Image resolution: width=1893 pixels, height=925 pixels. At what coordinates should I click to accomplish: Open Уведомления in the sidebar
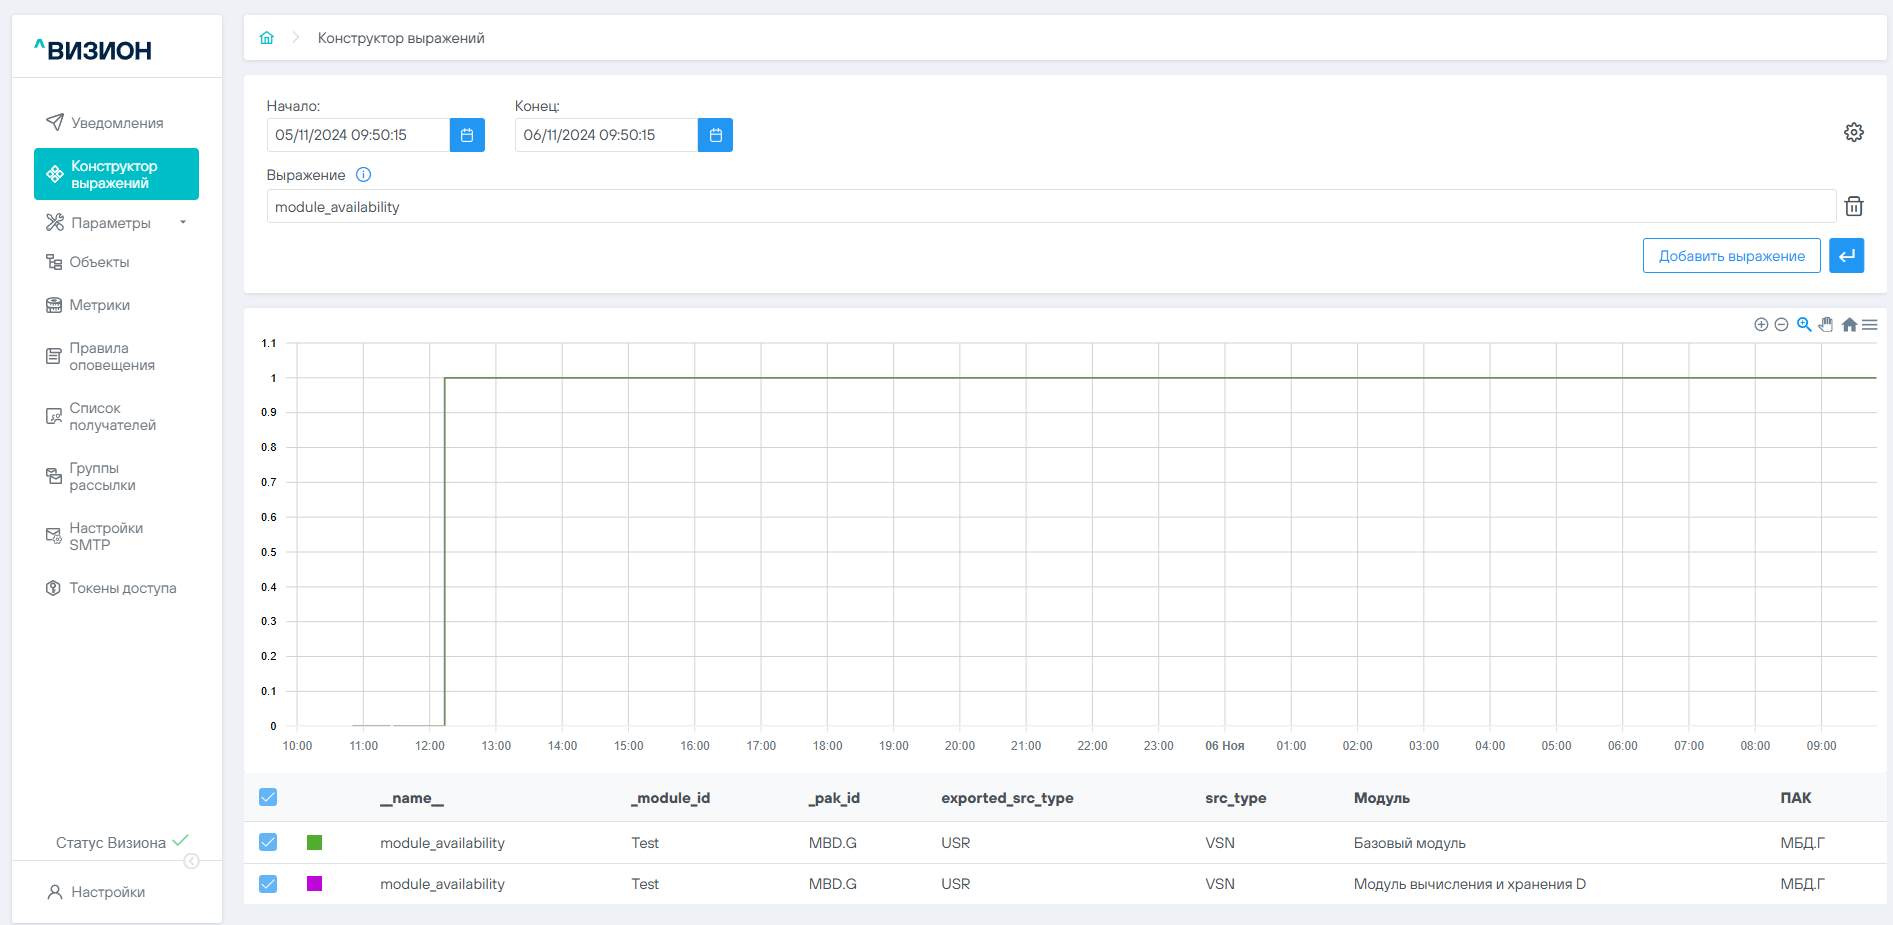tap(116, 123)
